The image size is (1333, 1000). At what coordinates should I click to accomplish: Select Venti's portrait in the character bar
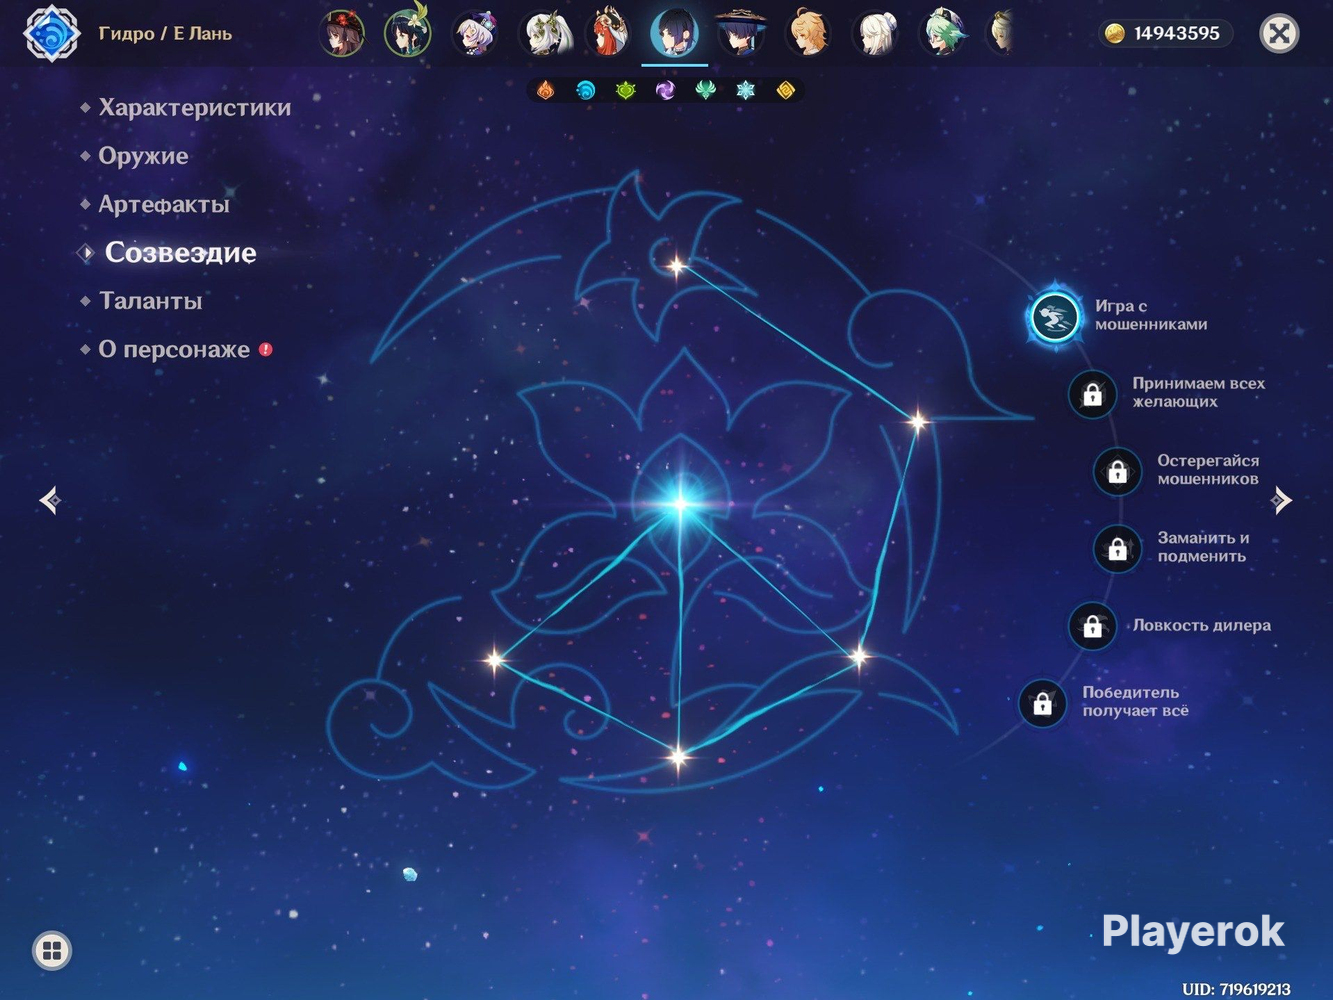pos(408,33)
